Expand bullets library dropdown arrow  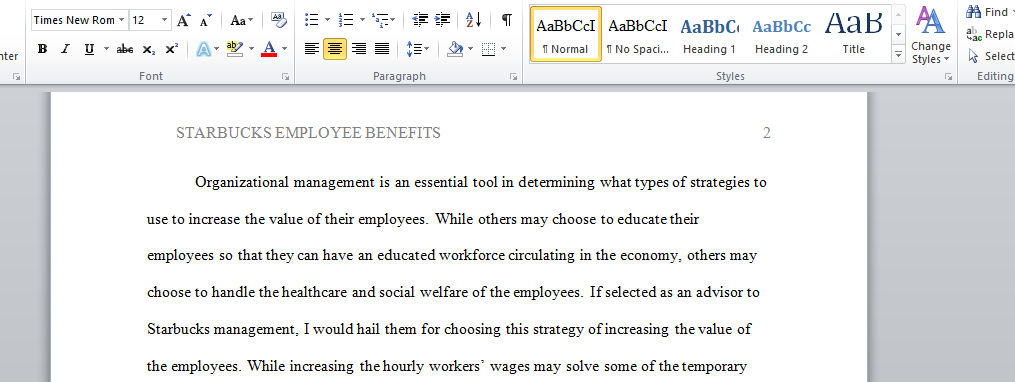click(x=328, y=20)
